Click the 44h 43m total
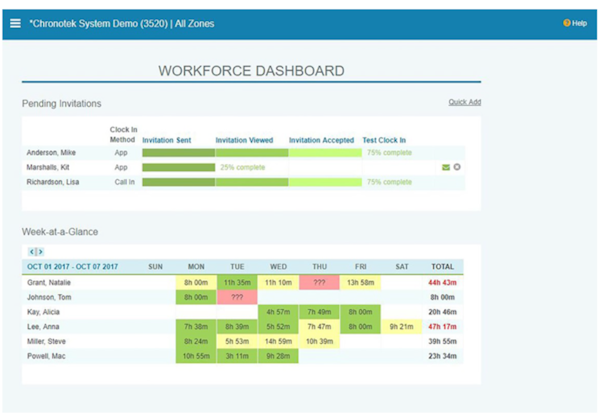 442,283
